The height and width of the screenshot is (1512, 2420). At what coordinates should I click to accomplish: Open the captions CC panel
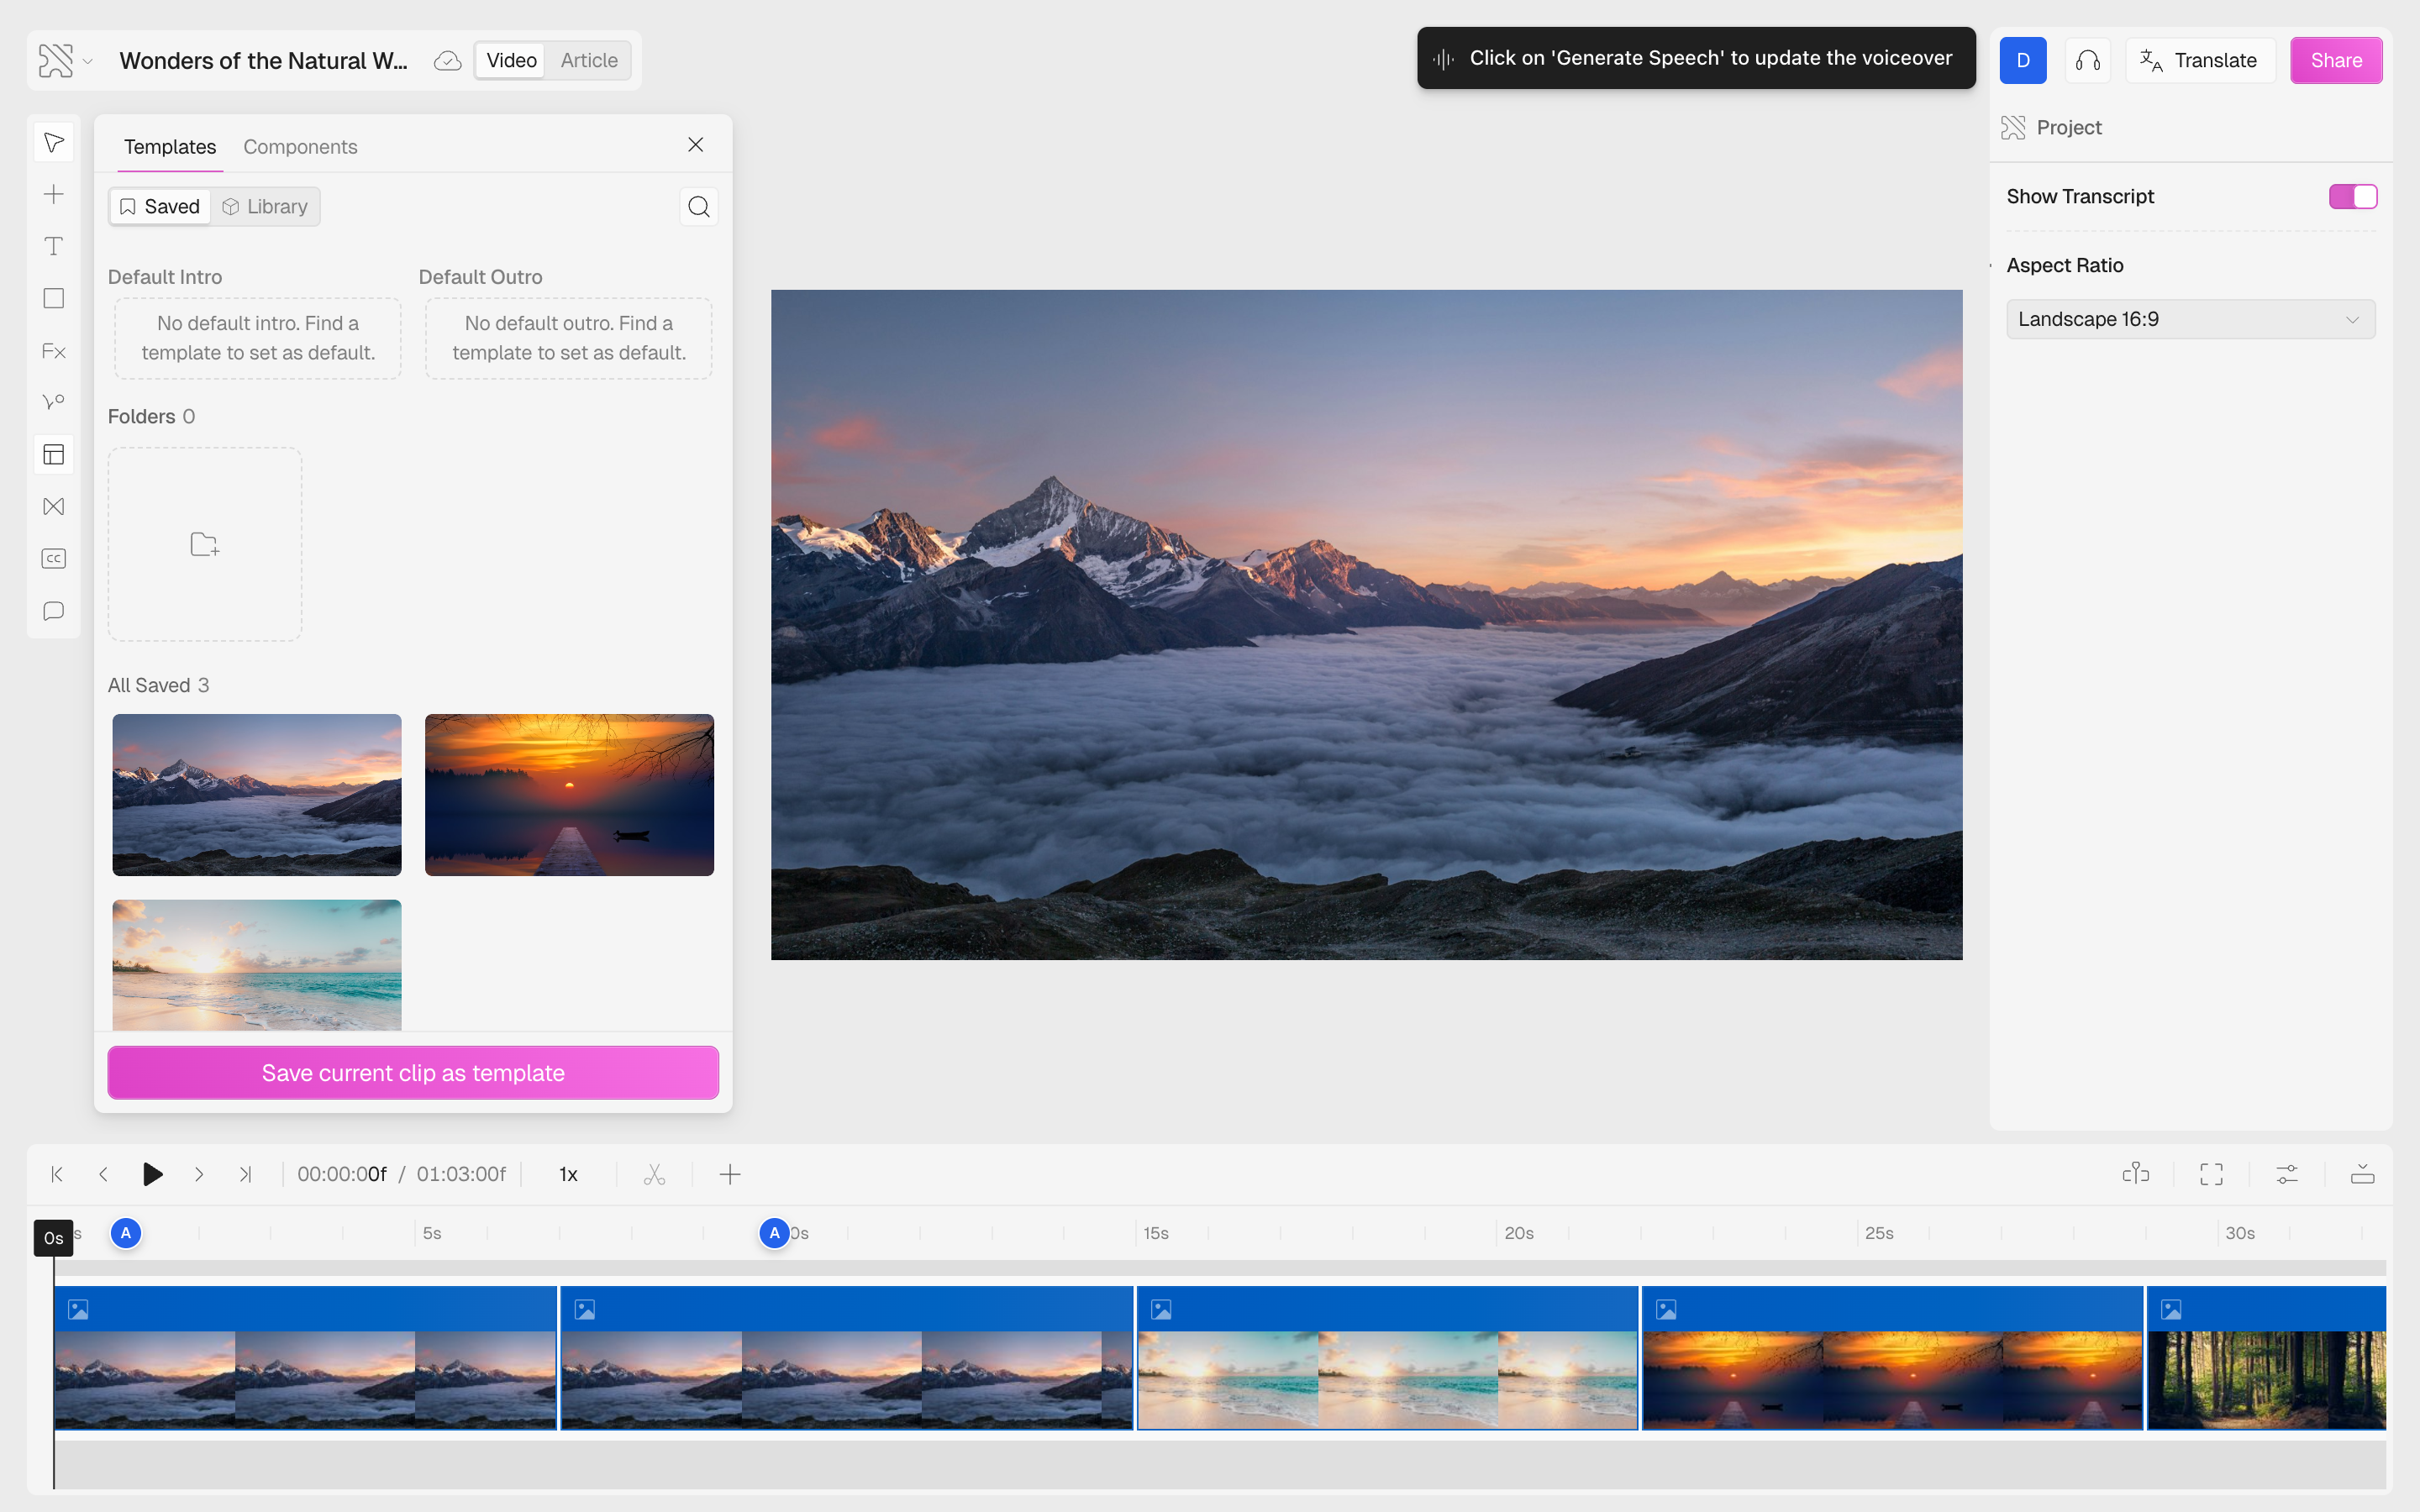tap(54, 559)
